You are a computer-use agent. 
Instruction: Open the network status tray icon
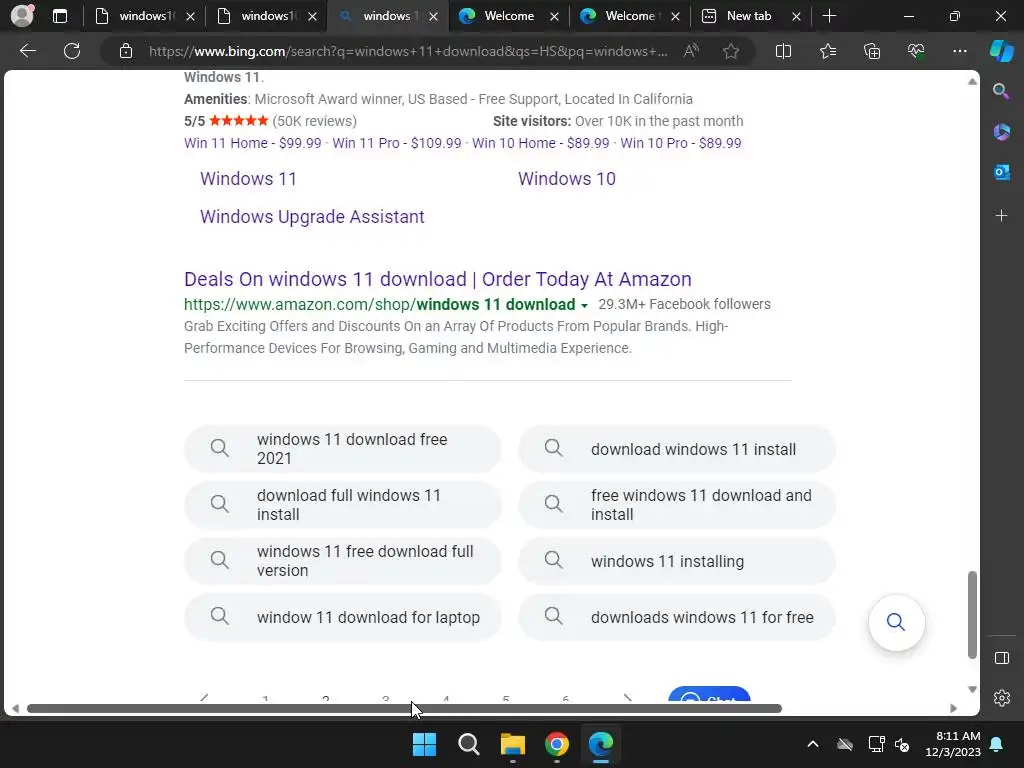(x=876, y=744)
